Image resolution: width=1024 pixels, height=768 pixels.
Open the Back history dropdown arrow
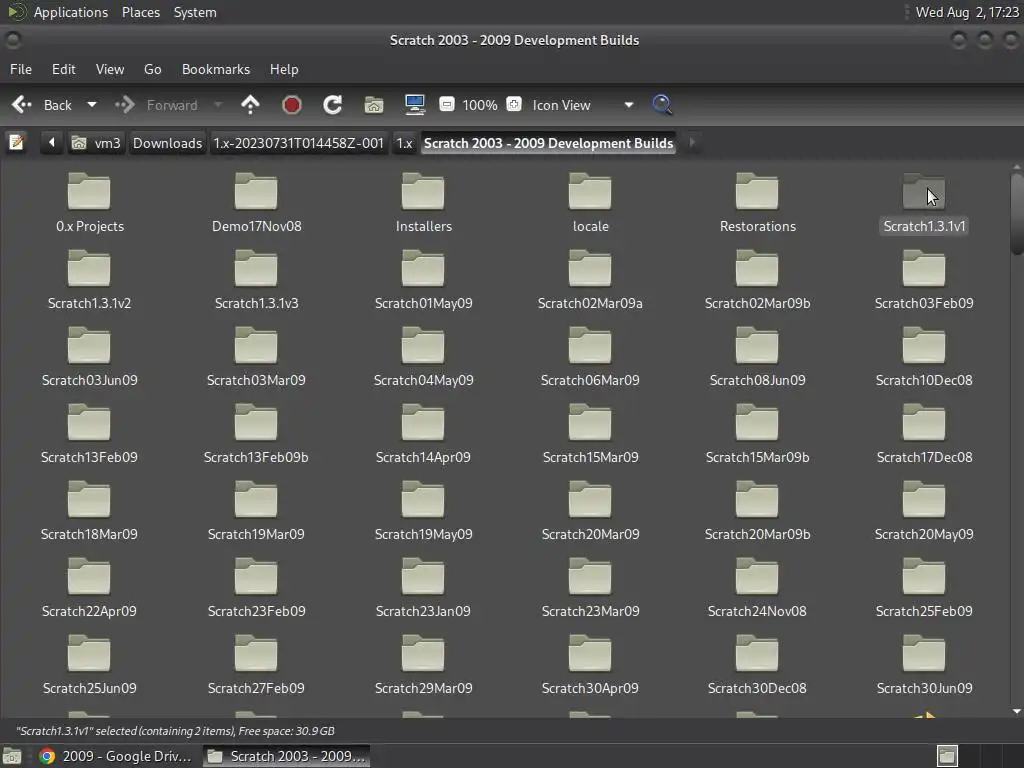(92, 104)
